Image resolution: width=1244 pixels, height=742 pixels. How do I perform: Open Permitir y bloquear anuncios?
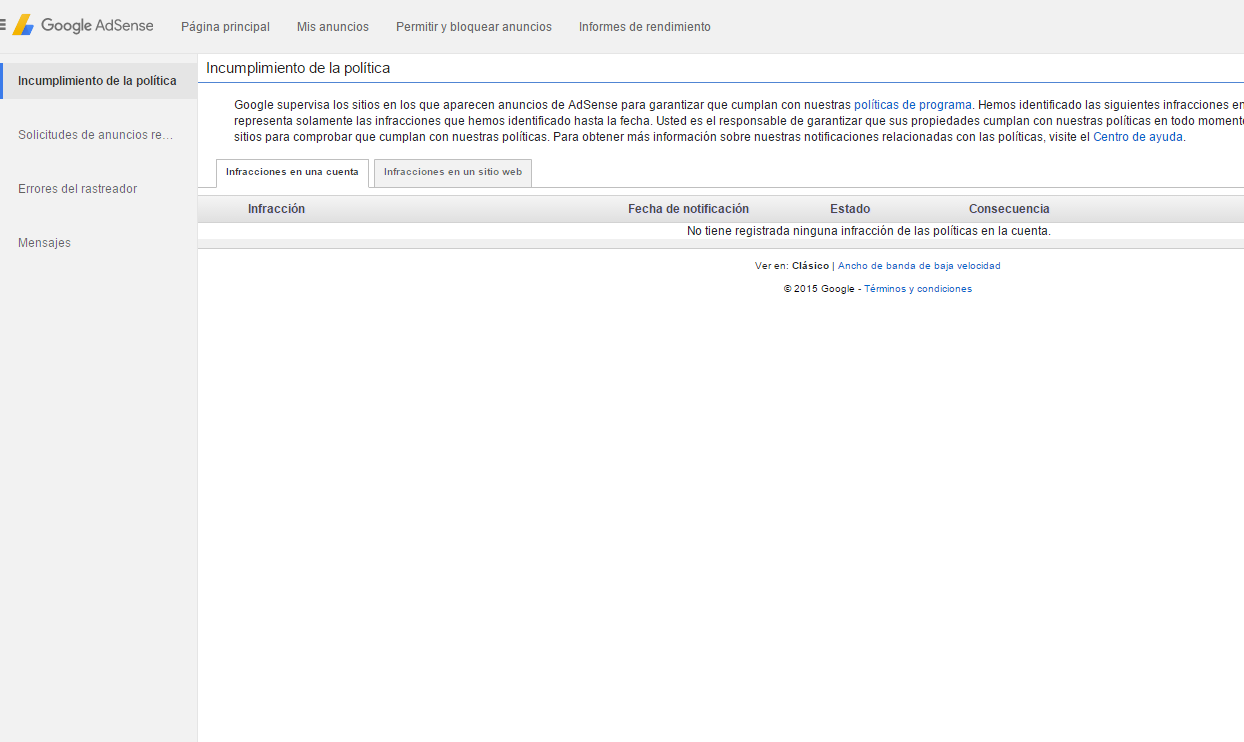(473, 27)
